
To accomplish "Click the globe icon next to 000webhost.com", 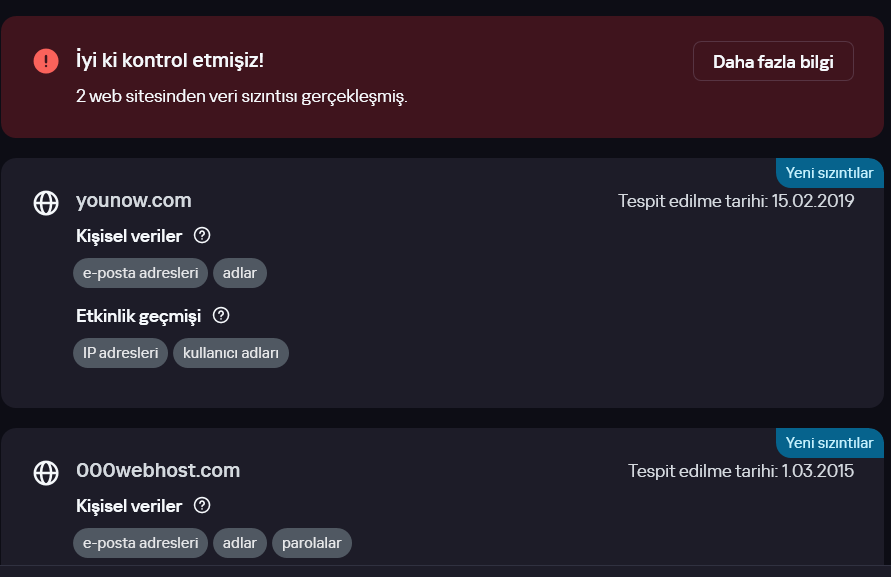I will [46, 473].
